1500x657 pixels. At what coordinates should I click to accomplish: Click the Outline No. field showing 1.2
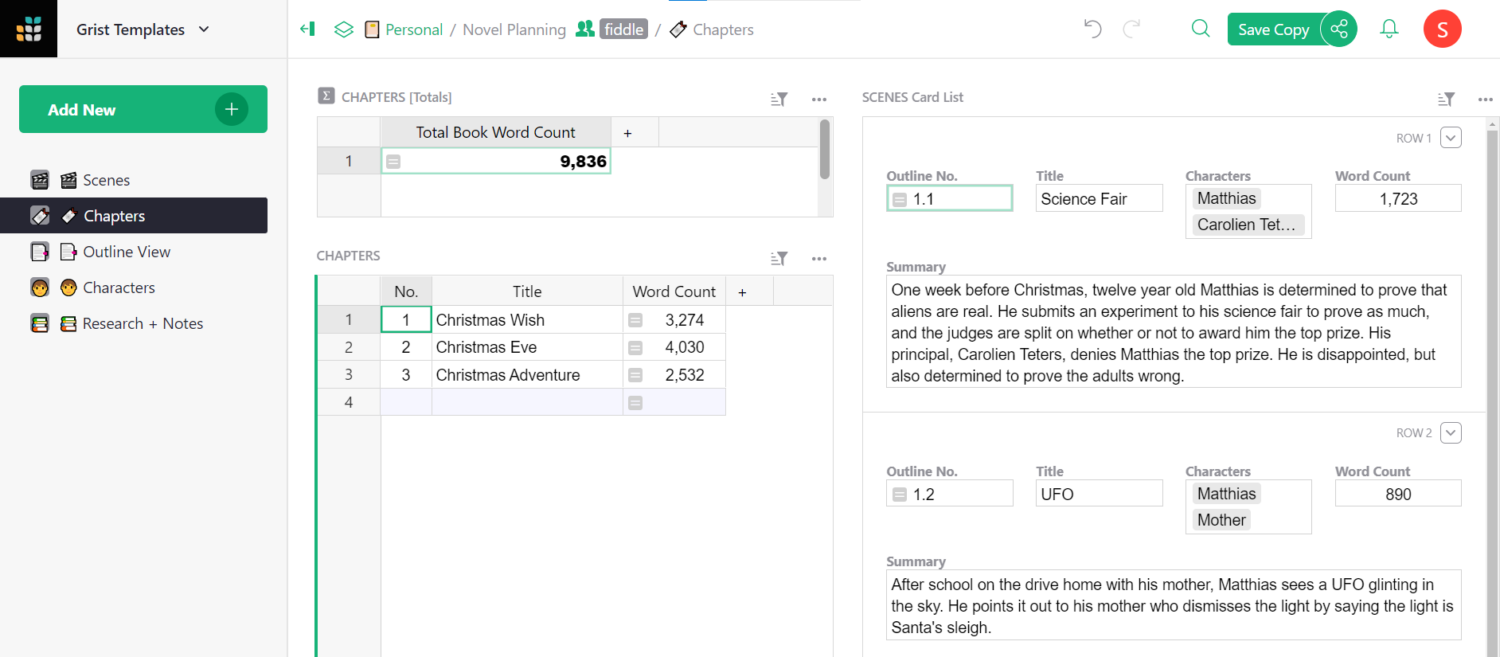pyautogui.click(x=949, y=494)
